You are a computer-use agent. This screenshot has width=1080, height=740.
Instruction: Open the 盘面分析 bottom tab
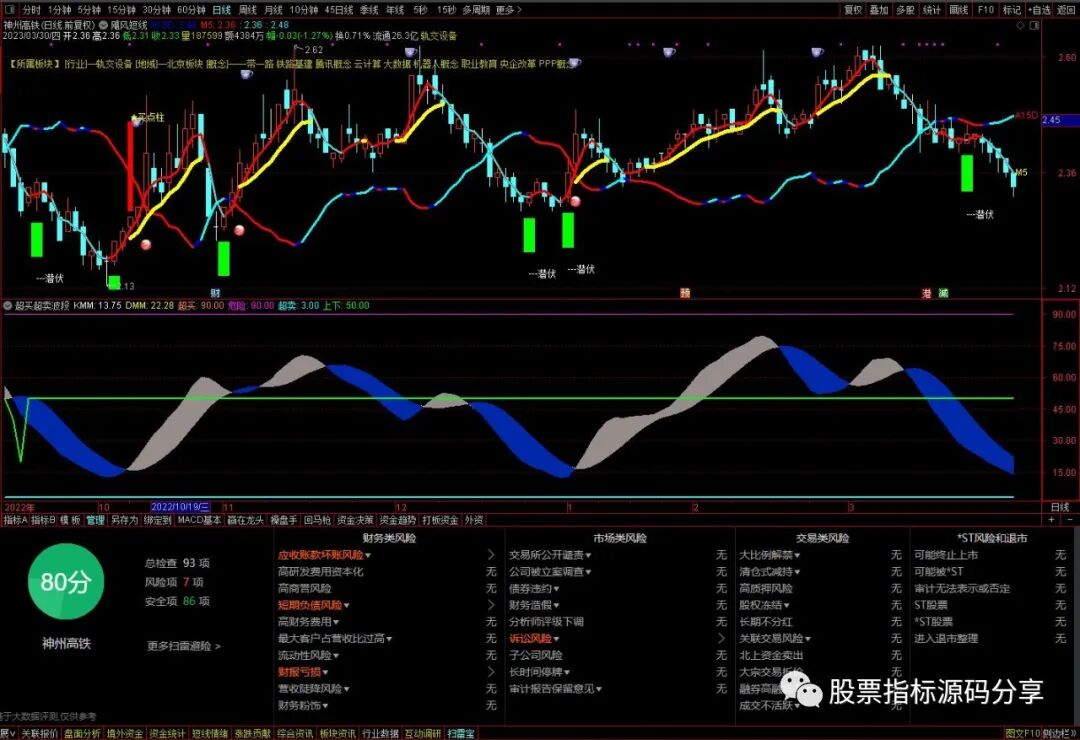tap(82, 734)
